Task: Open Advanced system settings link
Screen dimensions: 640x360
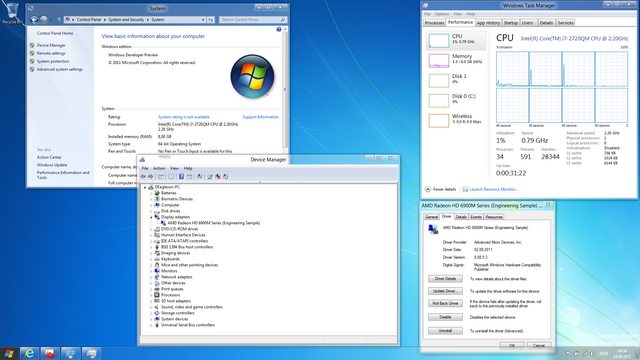Action: click(60, 69)
